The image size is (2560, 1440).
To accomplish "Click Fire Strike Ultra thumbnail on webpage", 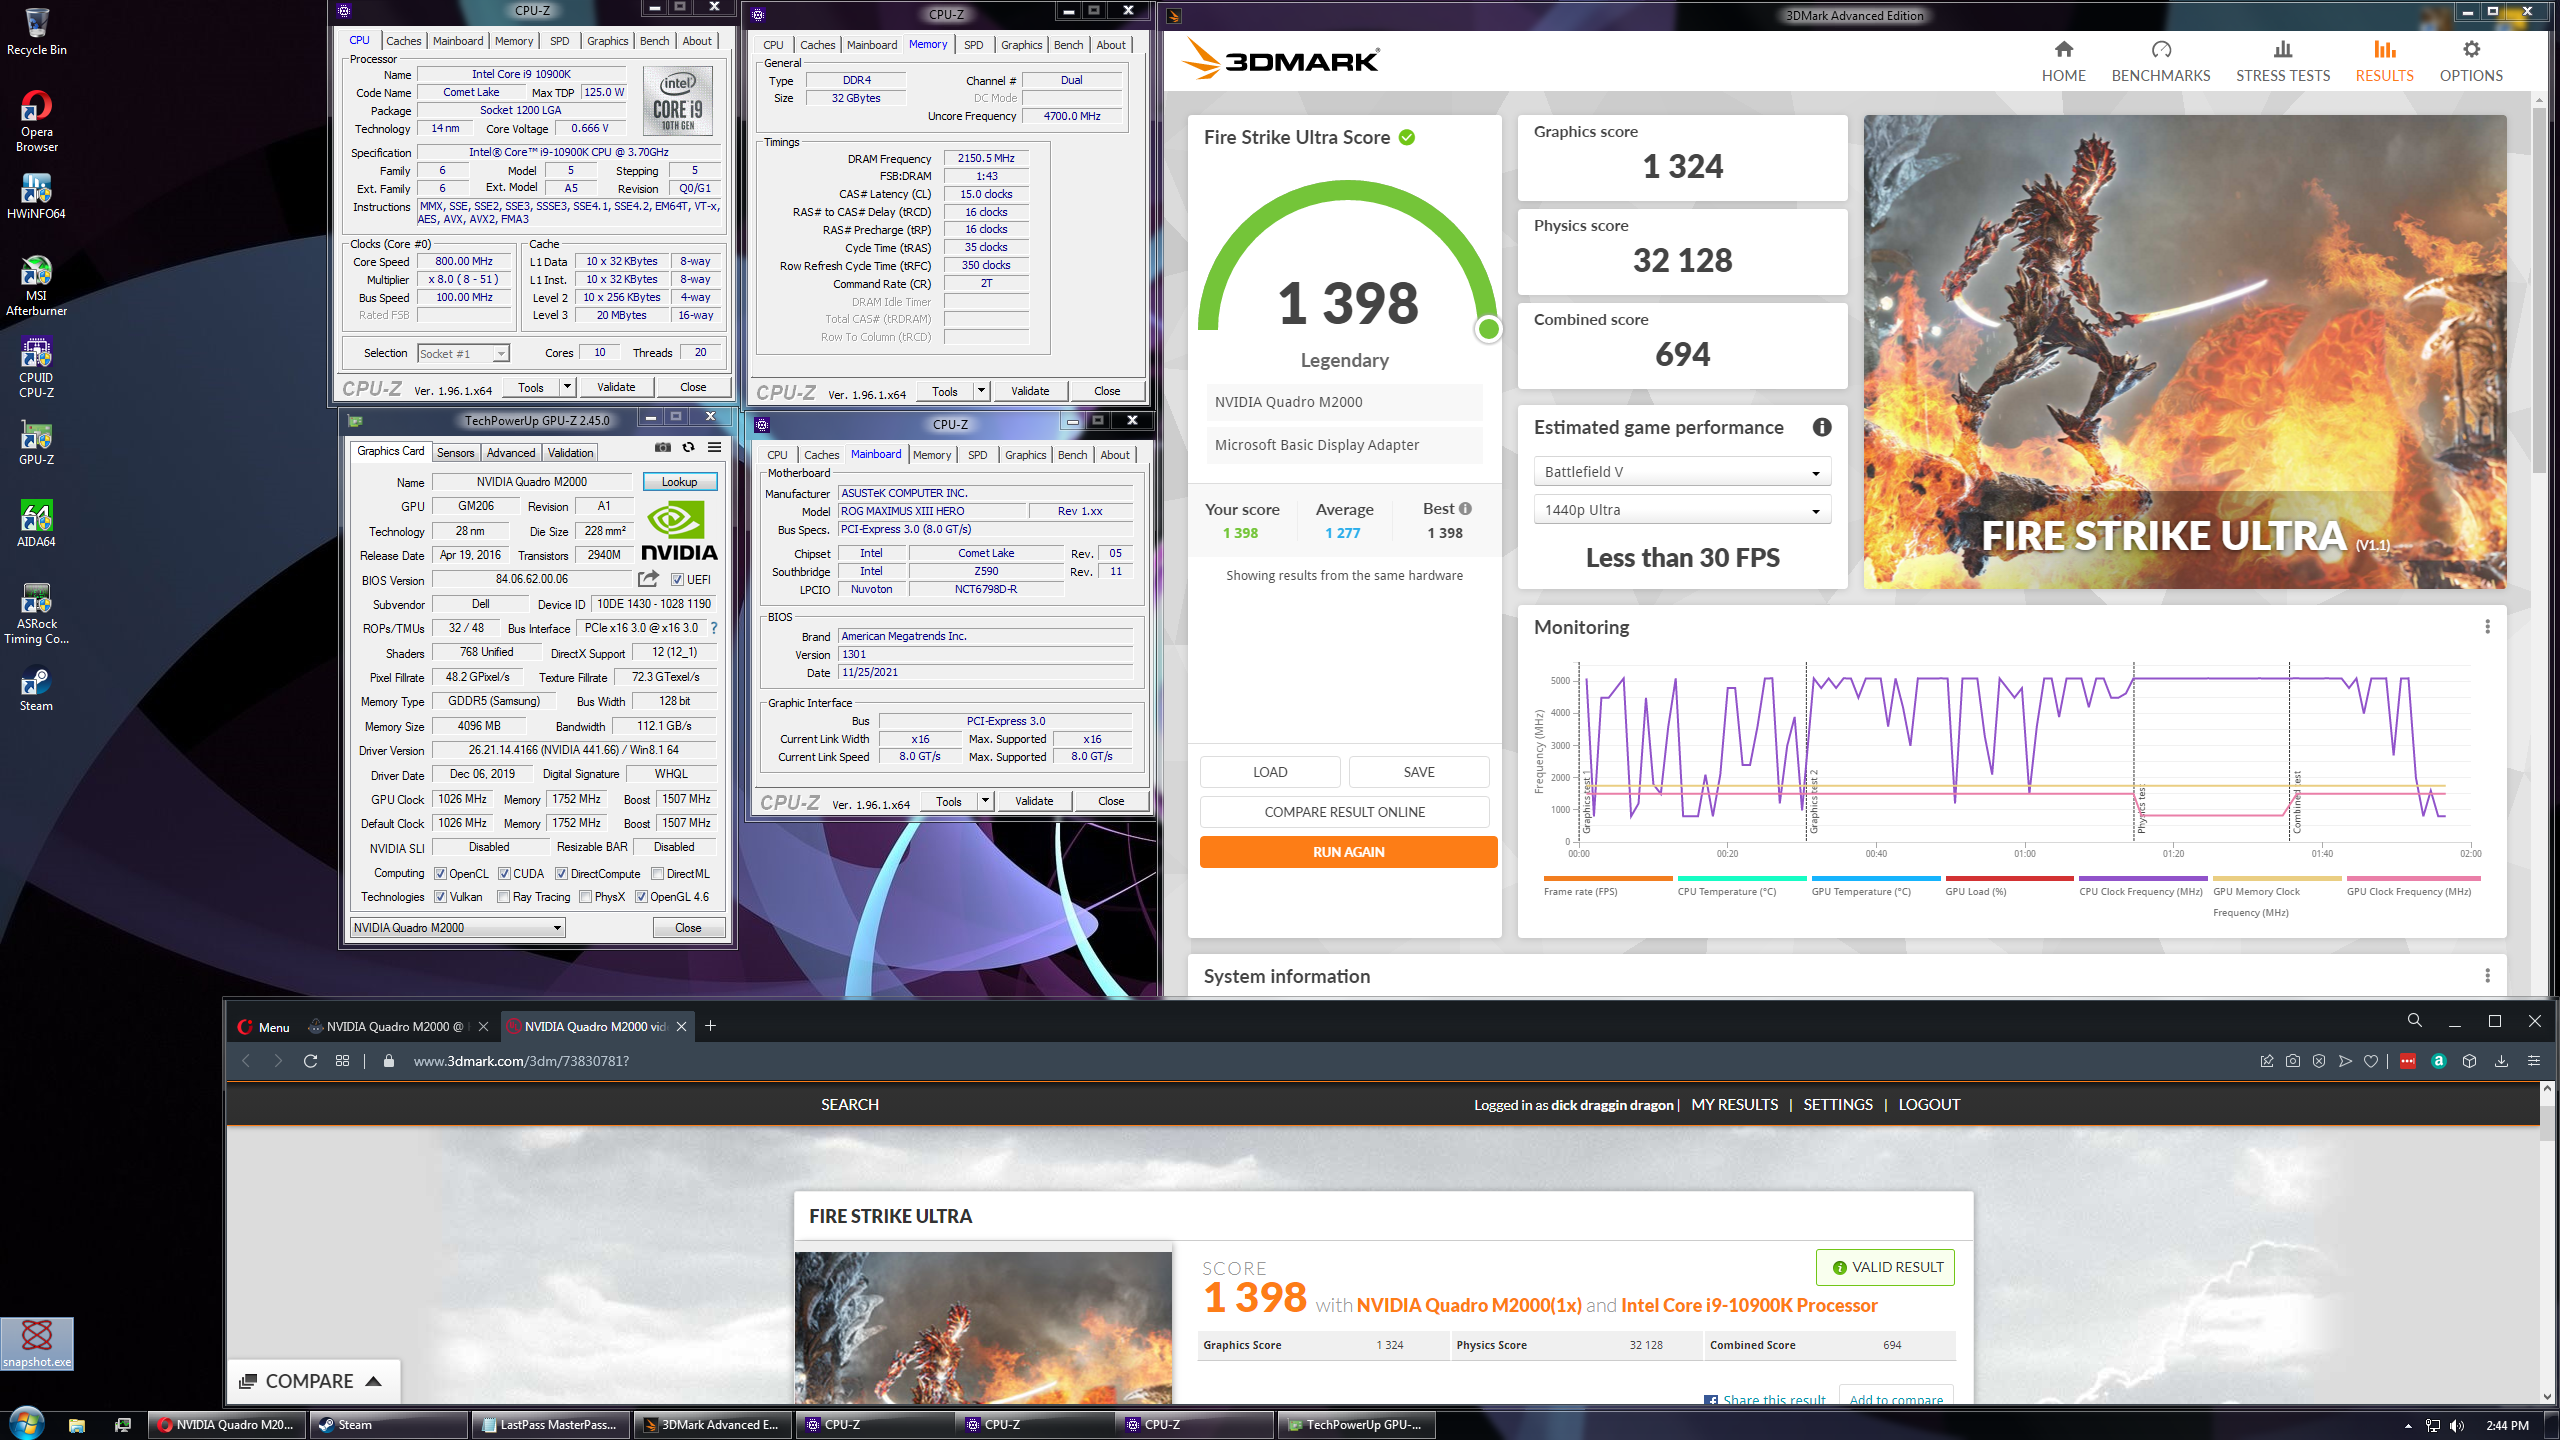I will (x=983, y=1327).
